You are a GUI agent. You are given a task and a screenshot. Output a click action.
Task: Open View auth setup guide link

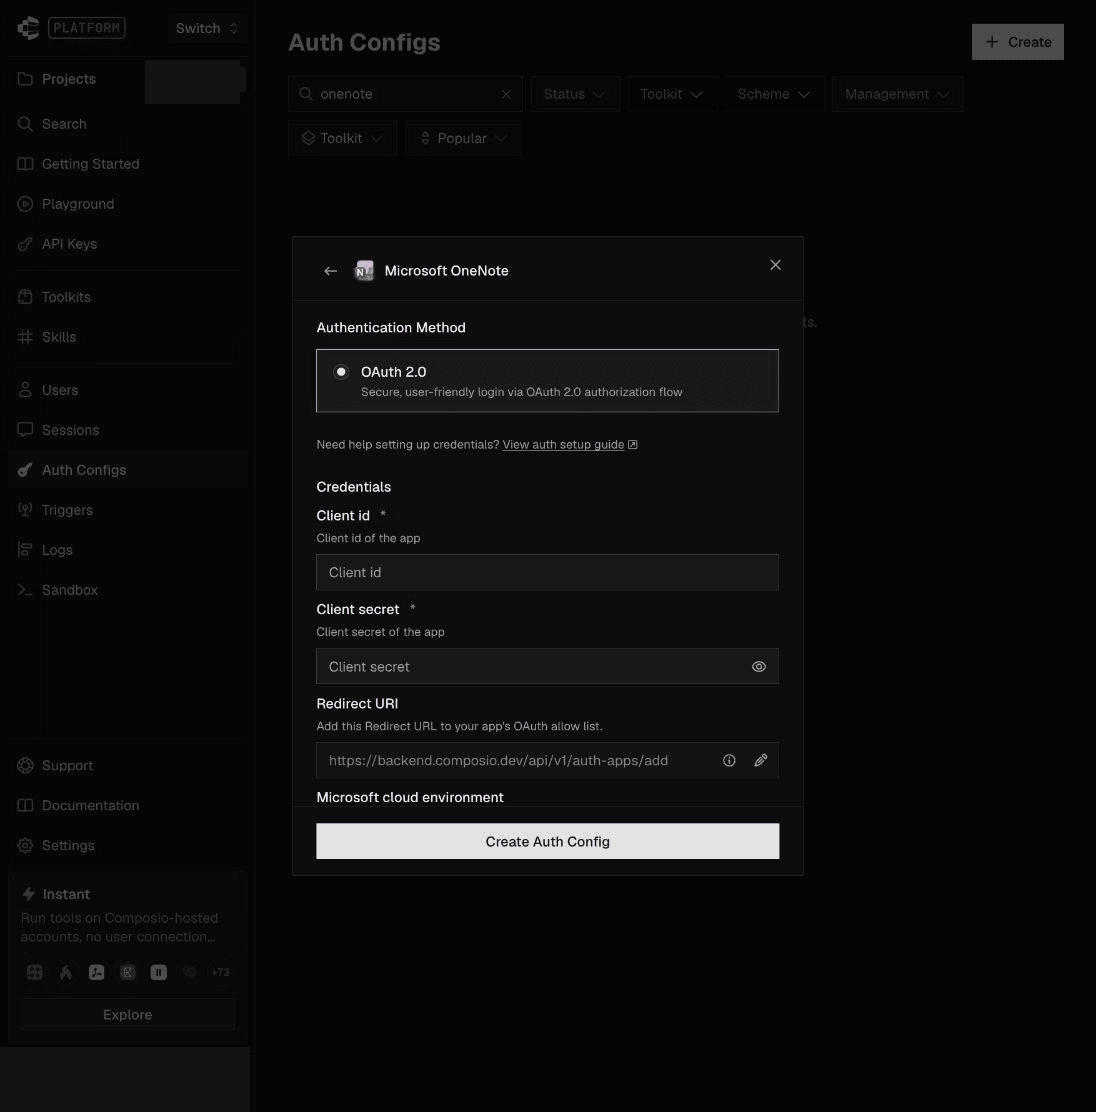click(x=570, y=445)
